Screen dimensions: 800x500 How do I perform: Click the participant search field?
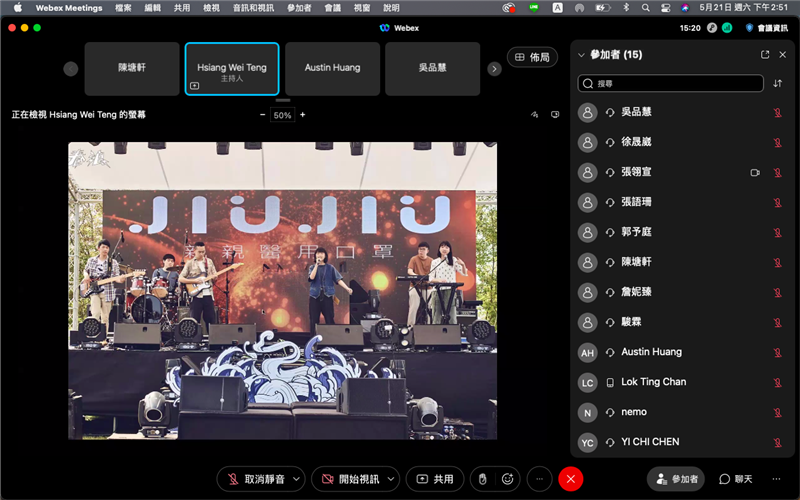coord(670,84)
